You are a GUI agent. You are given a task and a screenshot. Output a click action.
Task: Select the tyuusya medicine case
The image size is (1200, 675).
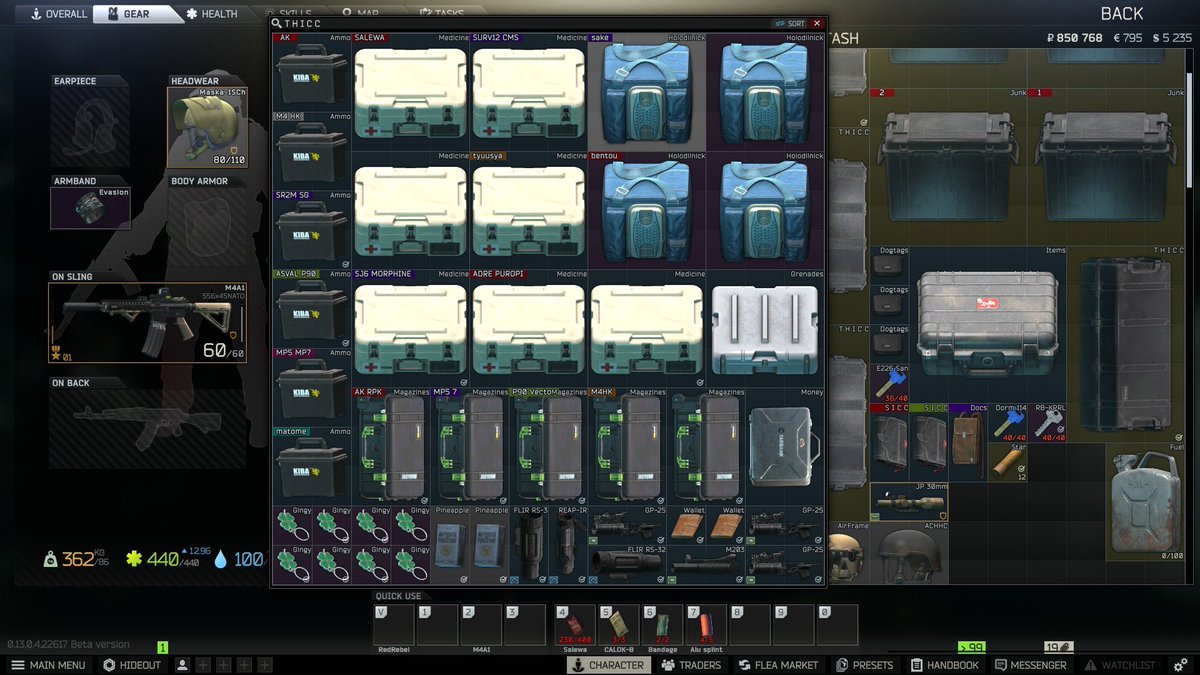pyautogui.click(x=529, y=210)
